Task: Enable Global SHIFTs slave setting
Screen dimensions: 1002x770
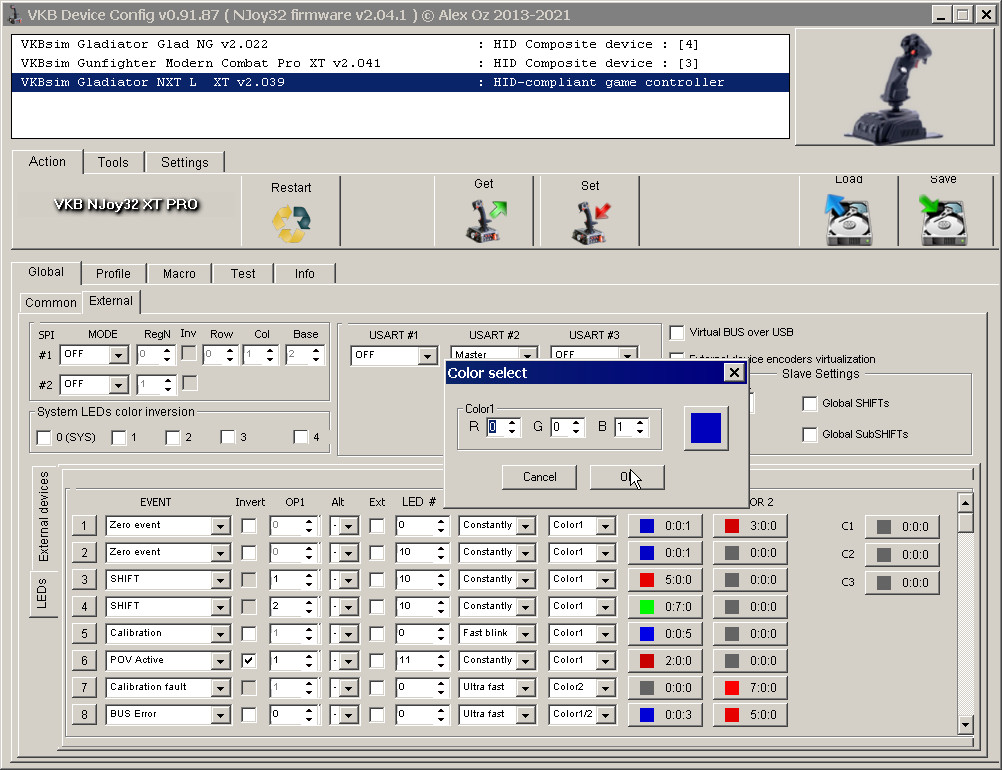Action: pyautogui.click(x=810, y=403)
